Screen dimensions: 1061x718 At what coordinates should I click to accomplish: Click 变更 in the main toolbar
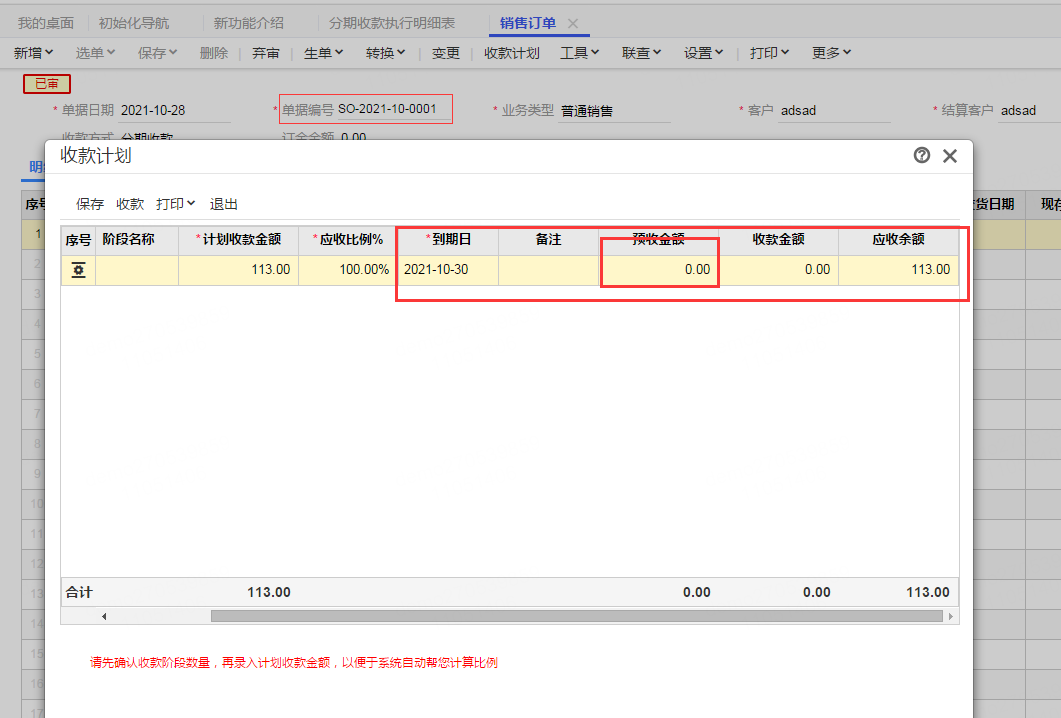tap(446, 53)
